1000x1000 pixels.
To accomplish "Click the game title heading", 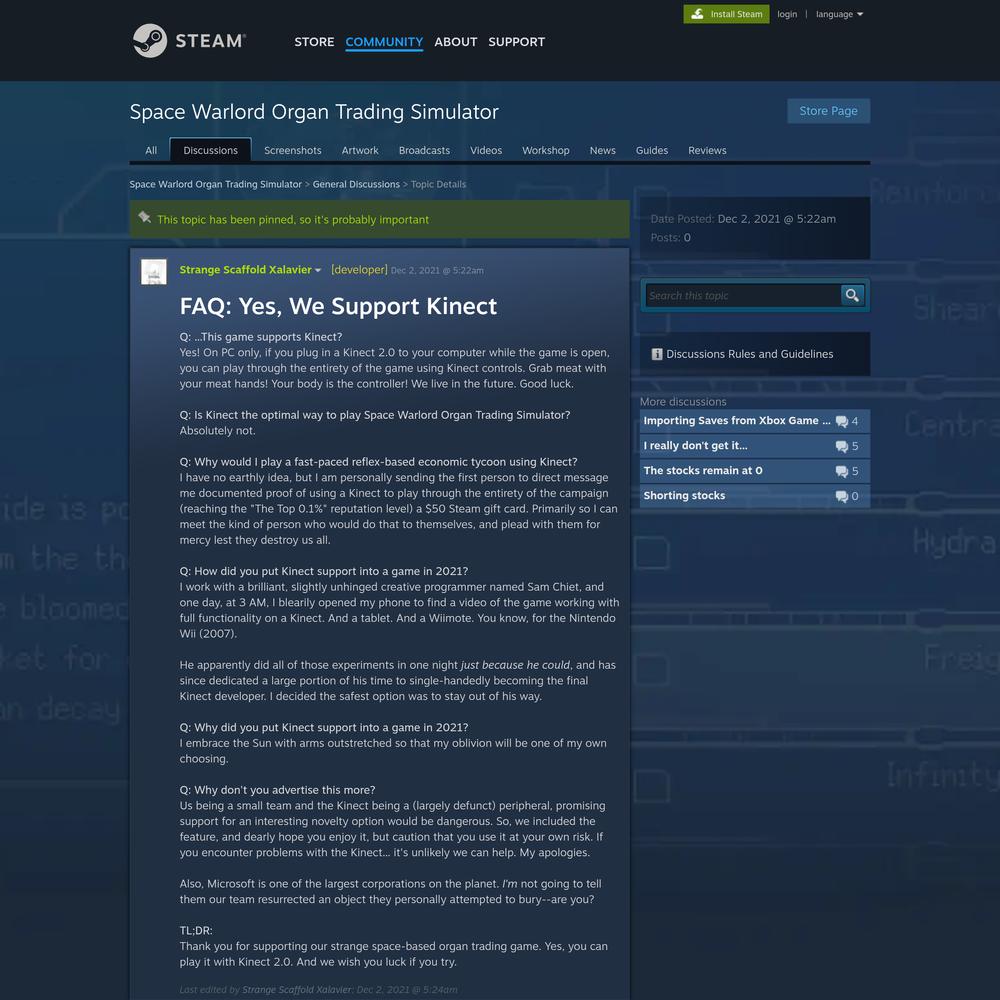I will [314, 112].
